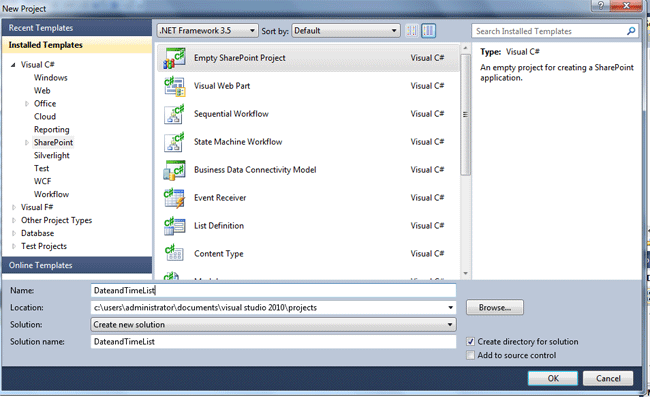The width and height of the screenshot is (650, 397).
Task: Click the List Definition name text
Action: [x=219, y=225]
